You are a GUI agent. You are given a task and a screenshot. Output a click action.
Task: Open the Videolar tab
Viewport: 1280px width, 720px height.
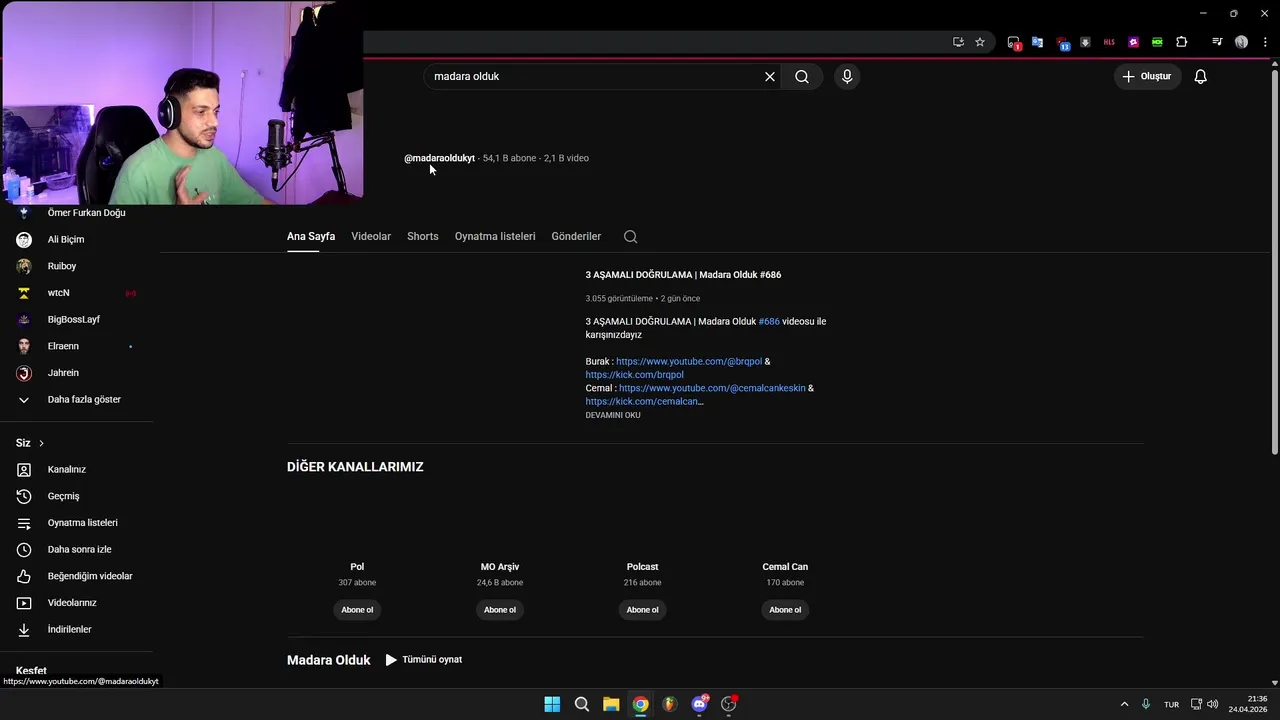tap(371, 236)
